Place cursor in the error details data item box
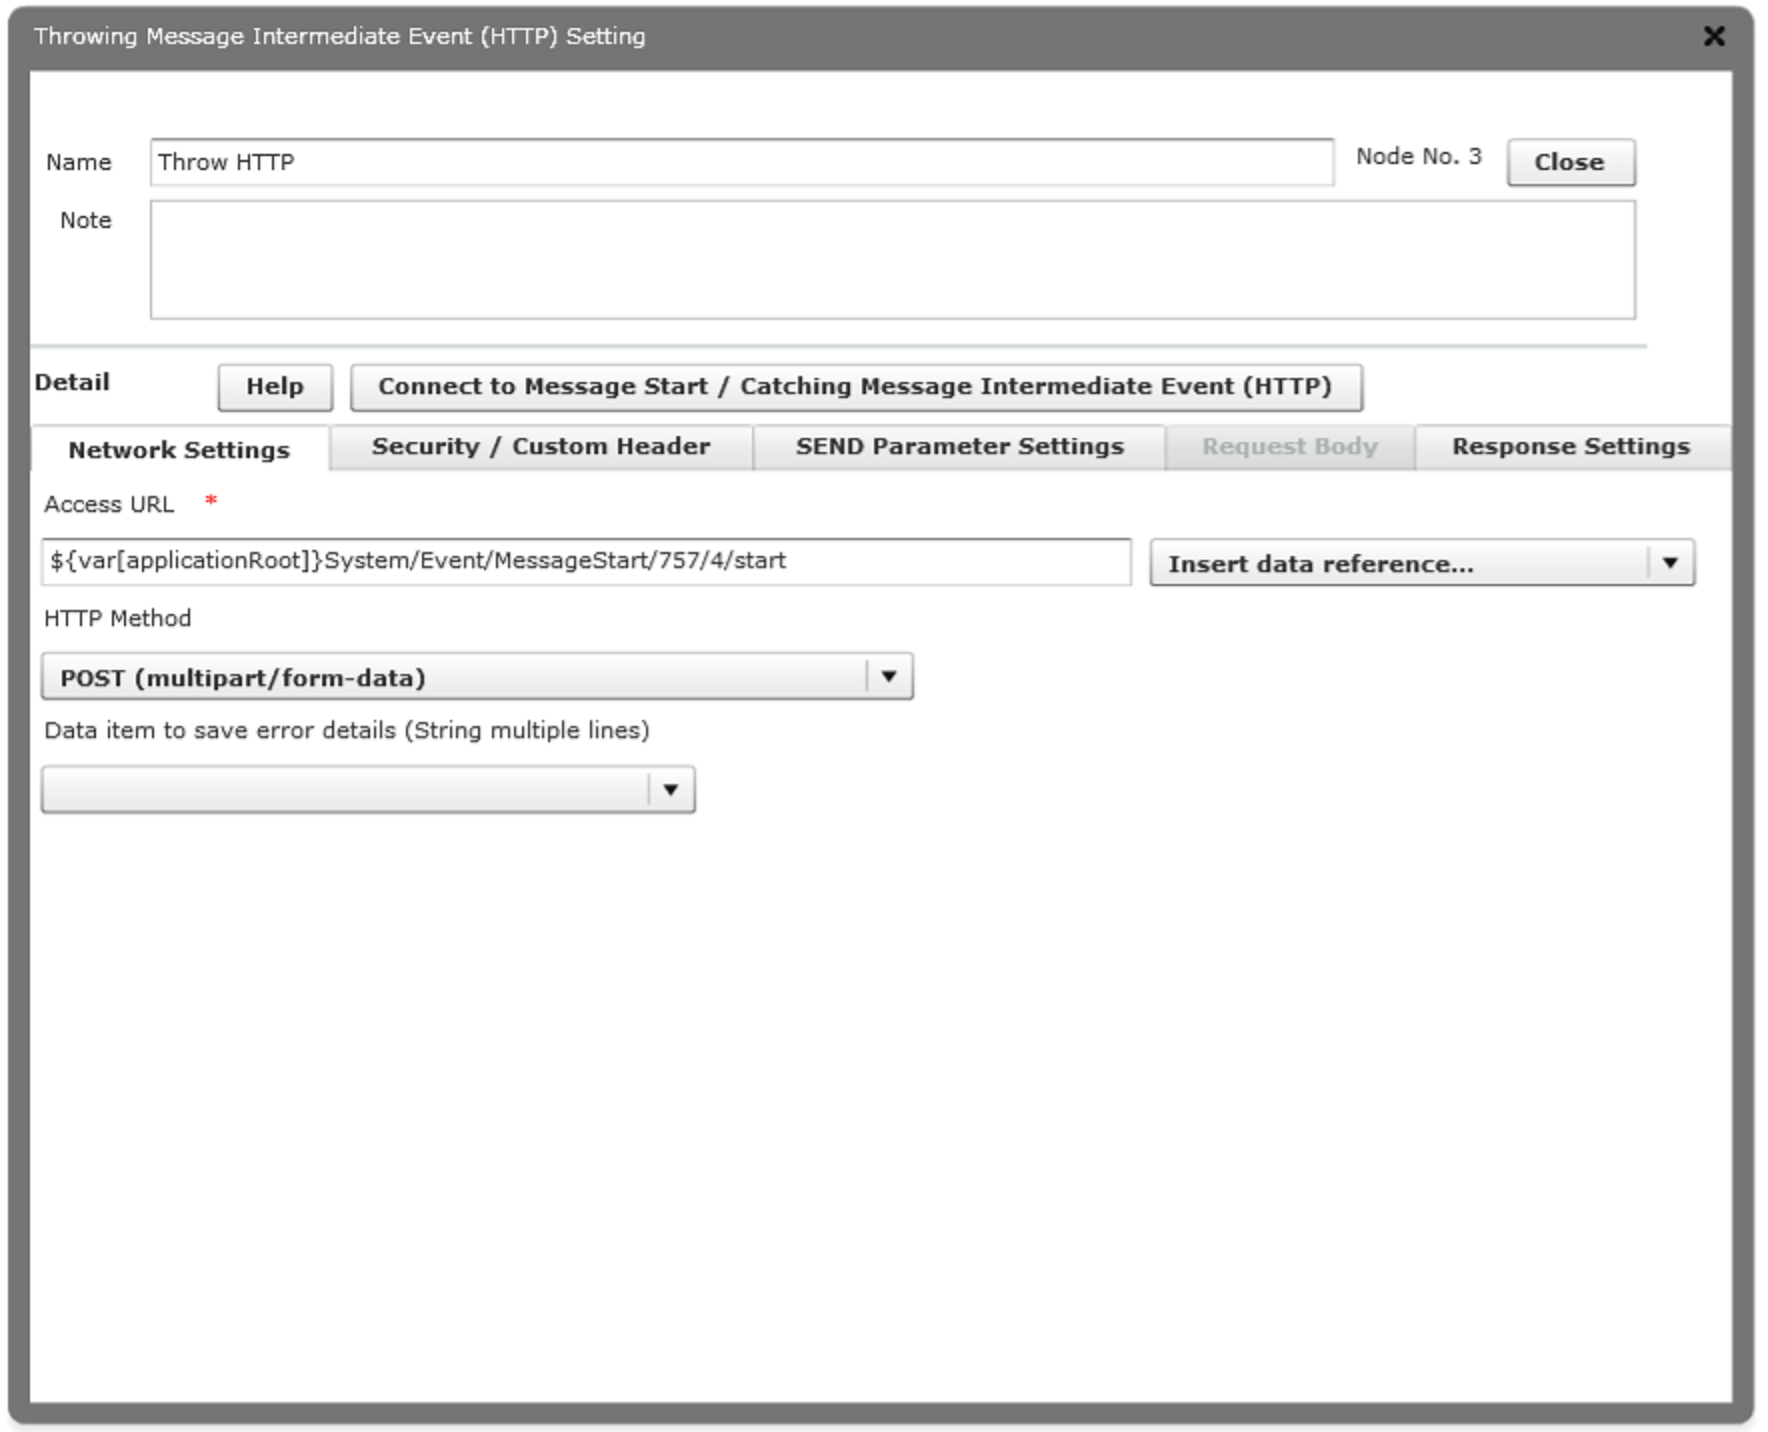Image resolution: width=1768 pixels, height=1432 pixels. pos(340,789)
